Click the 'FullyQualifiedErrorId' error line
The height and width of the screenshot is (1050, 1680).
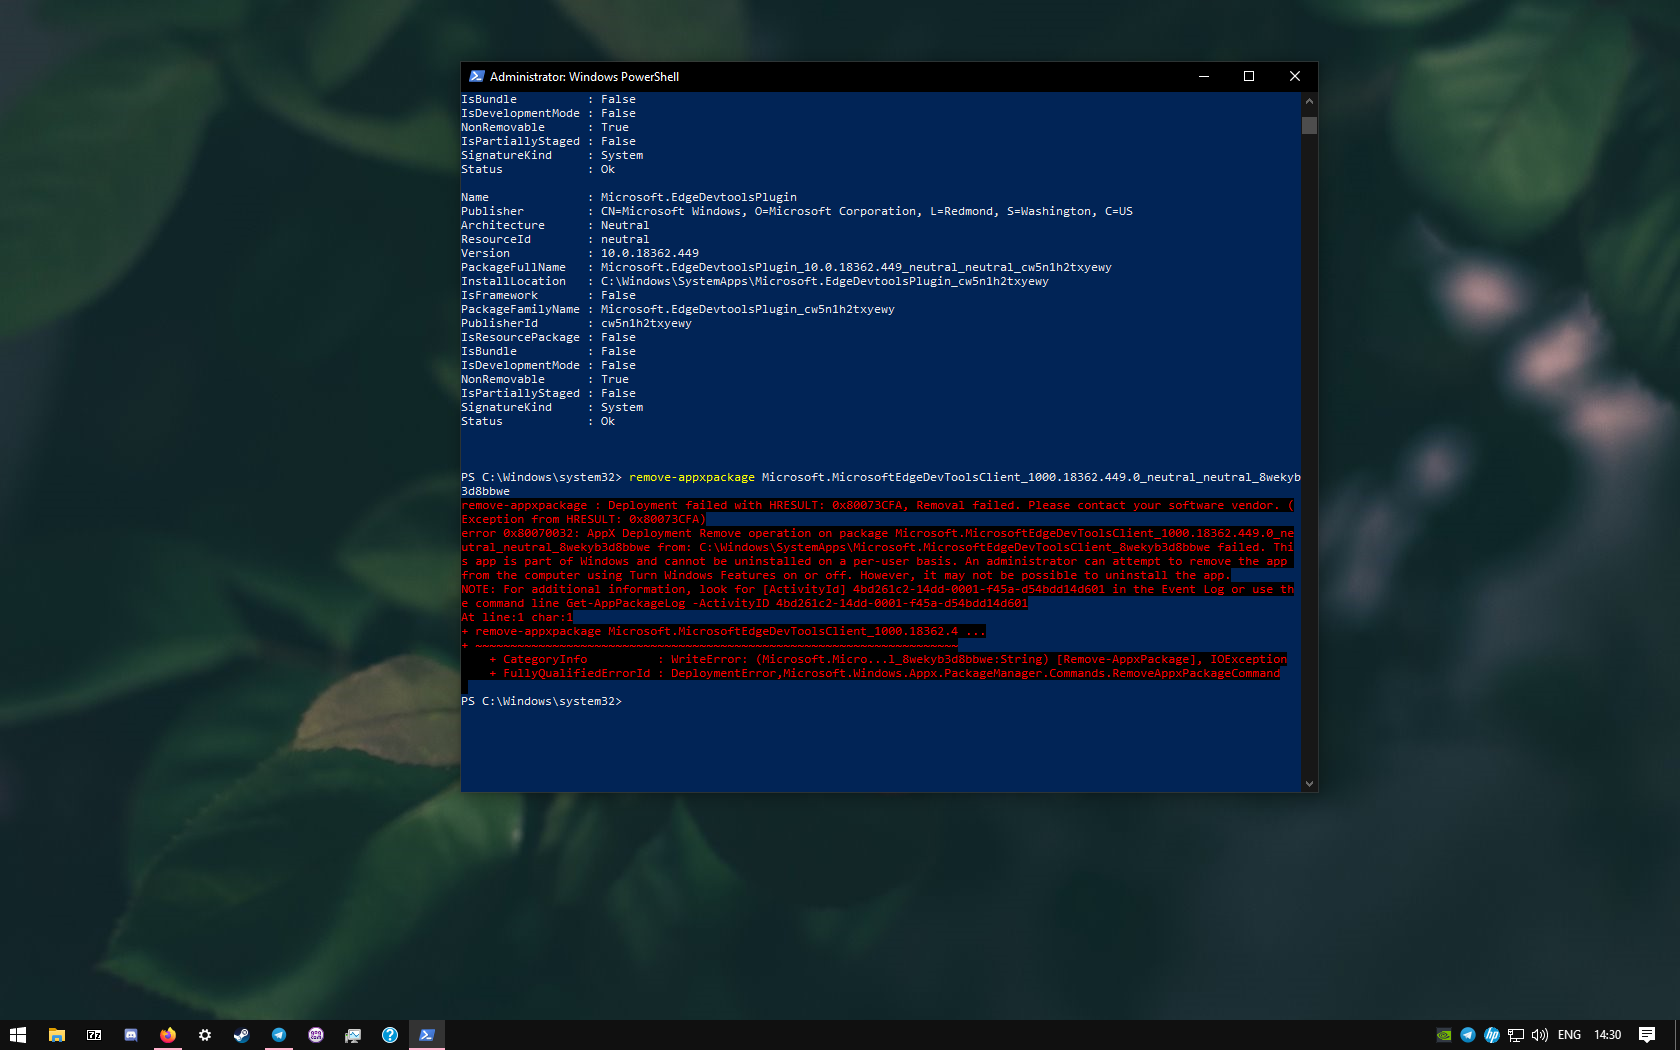(884, 674)
